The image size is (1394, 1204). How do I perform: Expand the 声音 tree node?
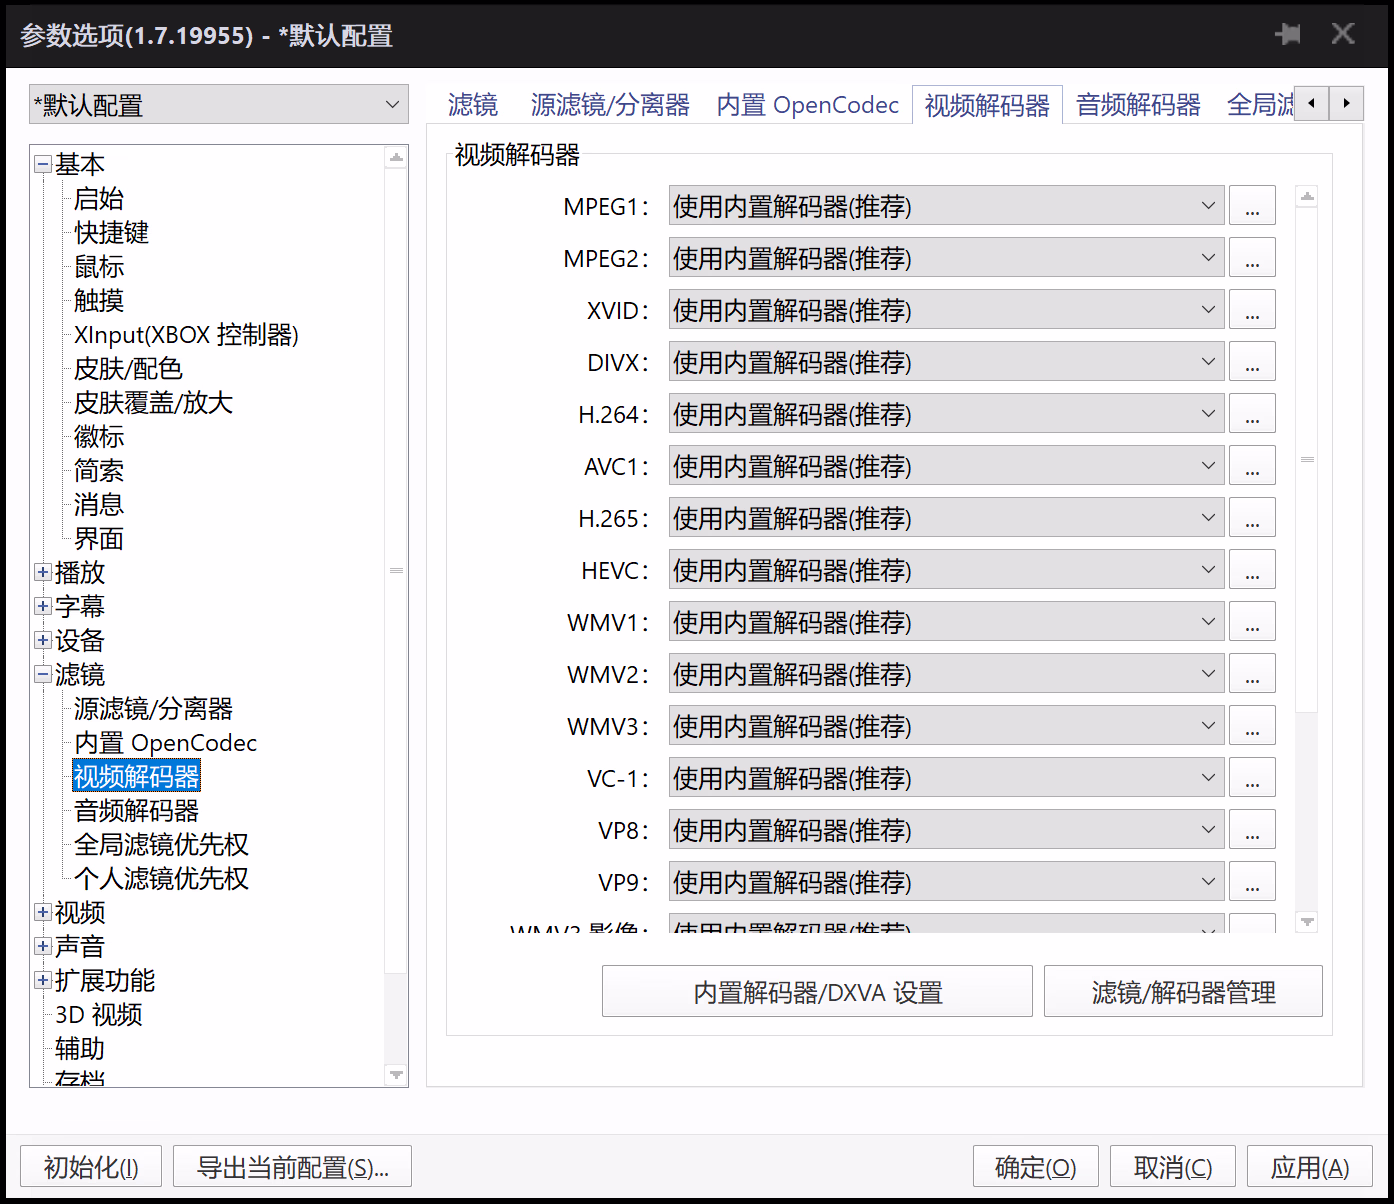(x=43, y=946)
